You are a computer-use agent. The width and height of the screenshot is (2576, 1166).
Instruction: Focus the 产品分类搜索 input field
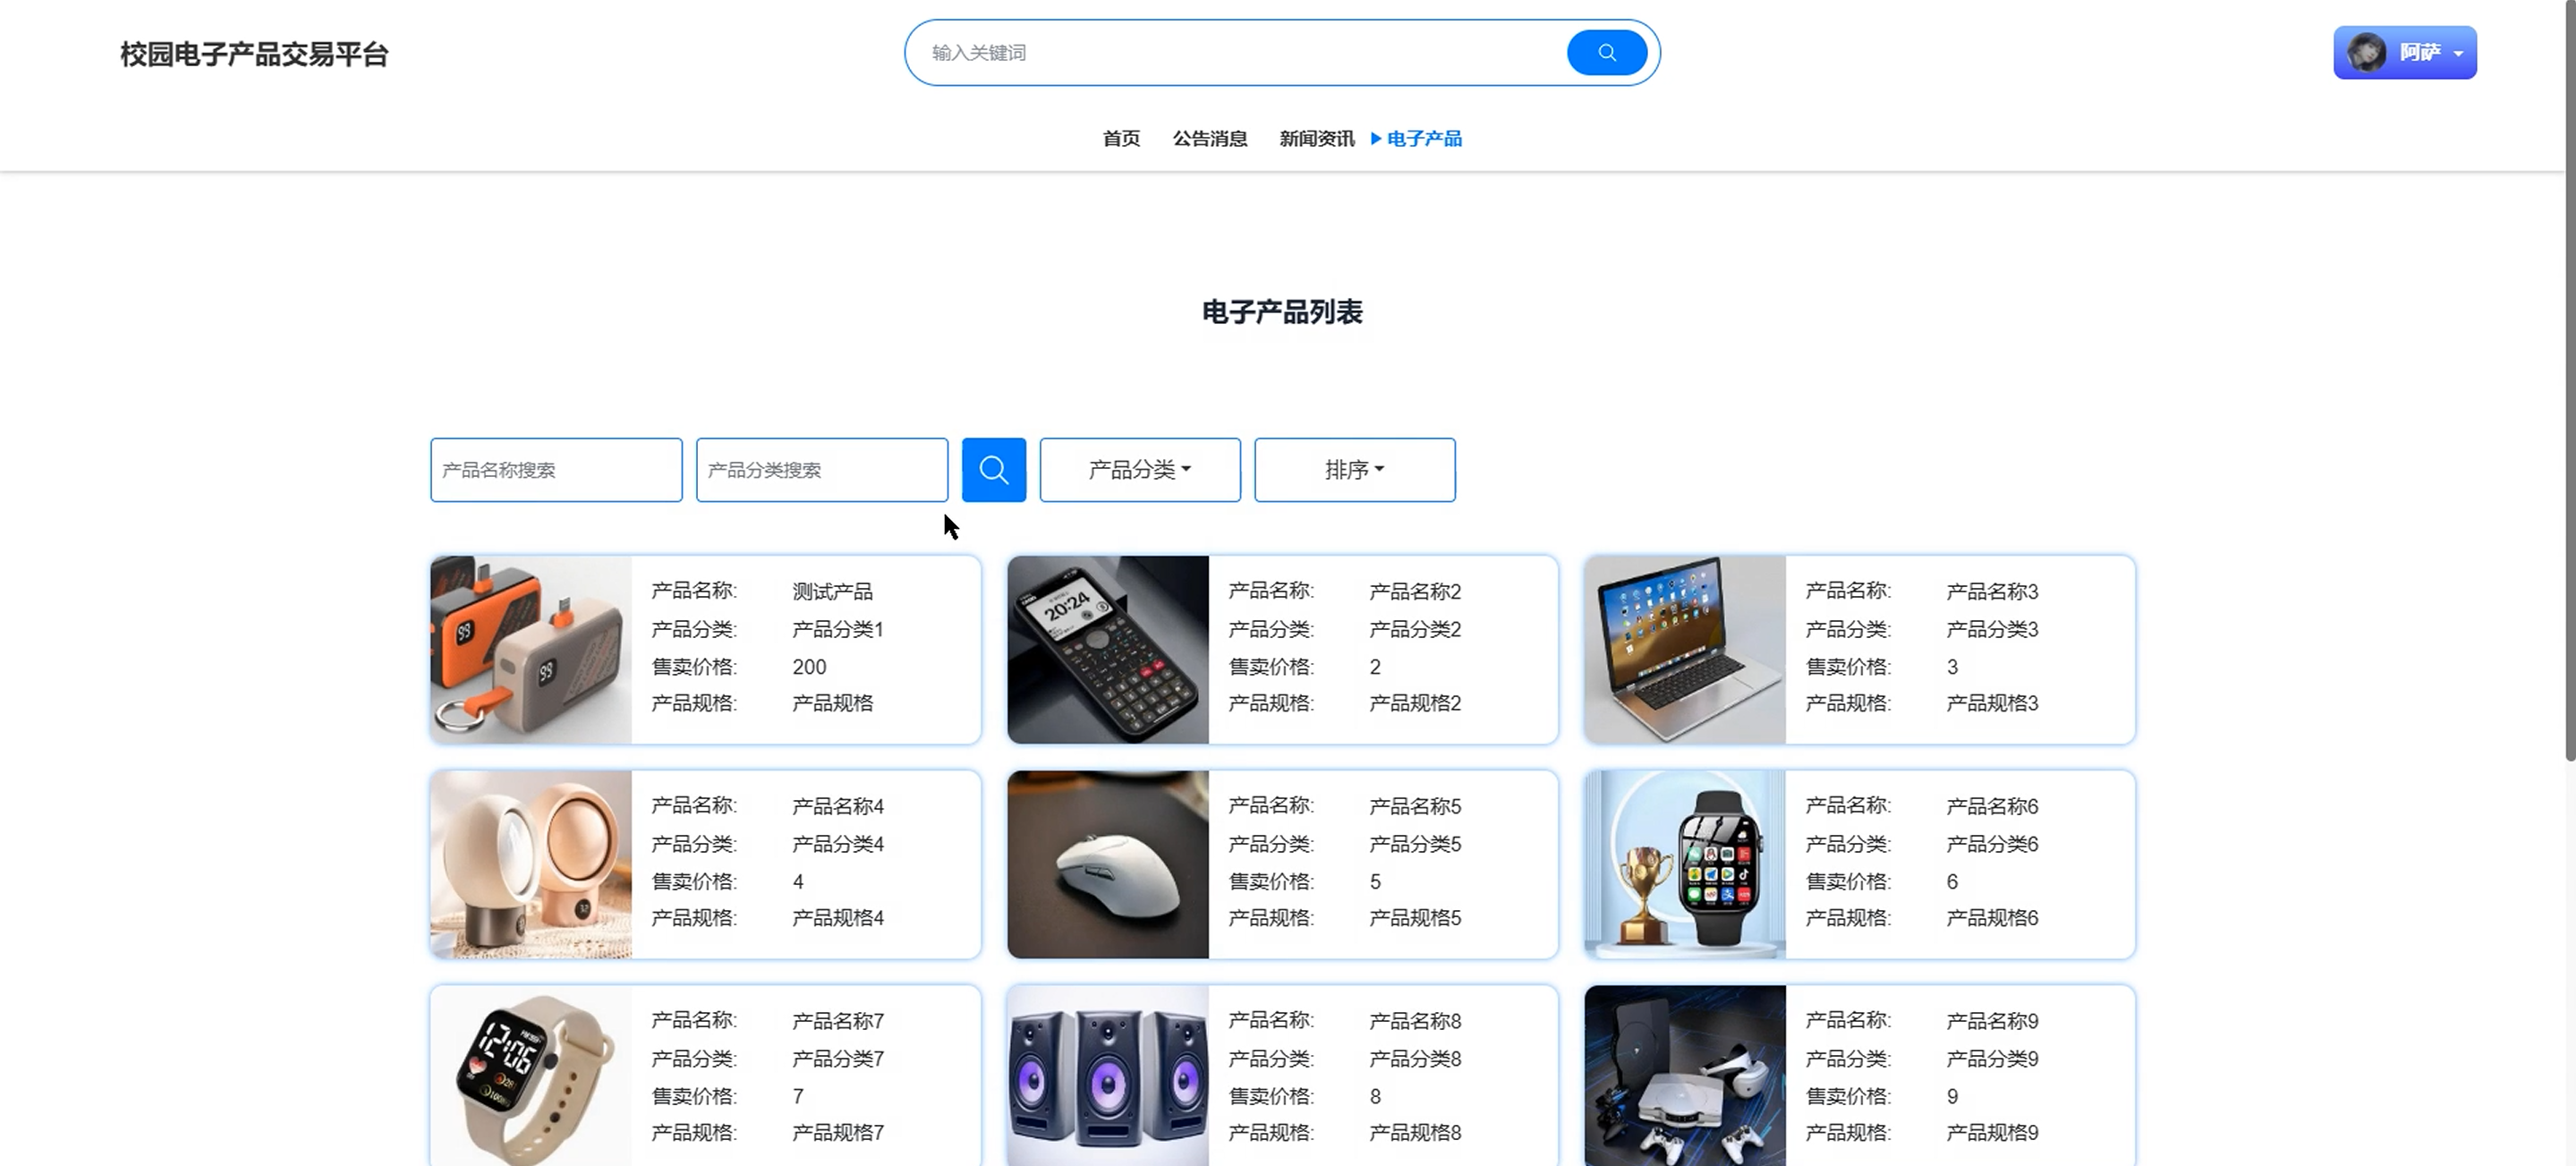click(x=821, y=470)
